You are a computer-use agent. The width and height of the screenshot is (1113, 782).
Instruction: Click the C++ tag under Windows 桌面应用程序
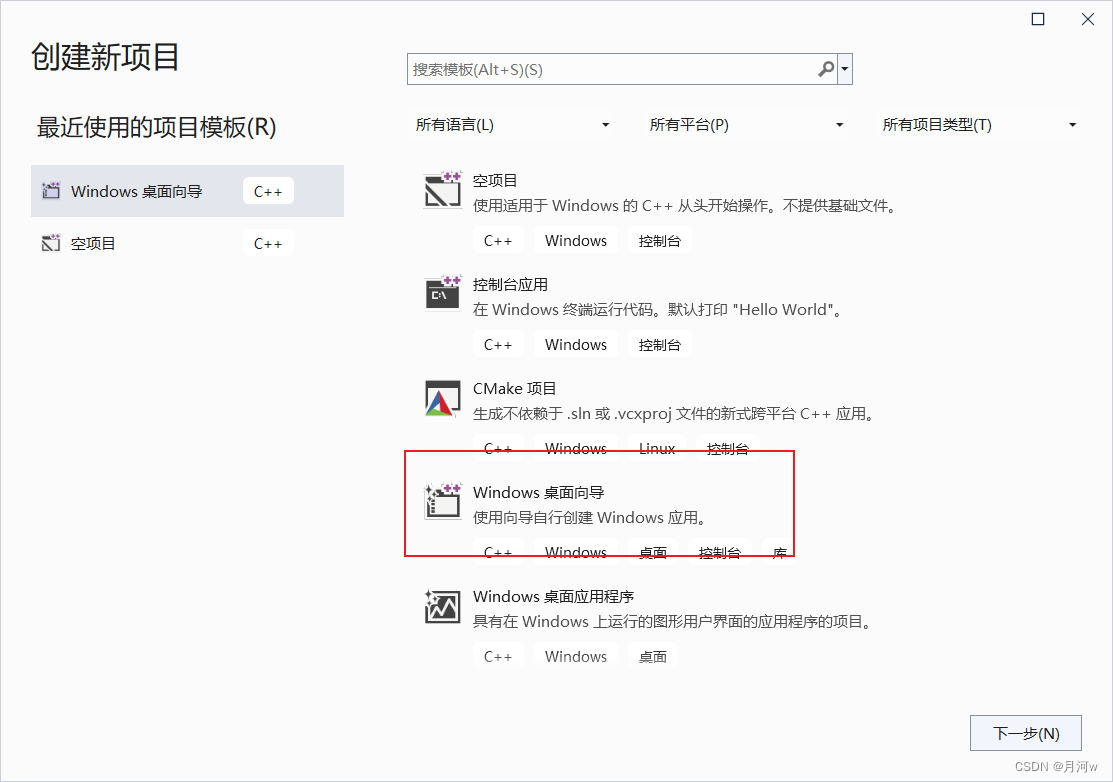coord(498,656)
